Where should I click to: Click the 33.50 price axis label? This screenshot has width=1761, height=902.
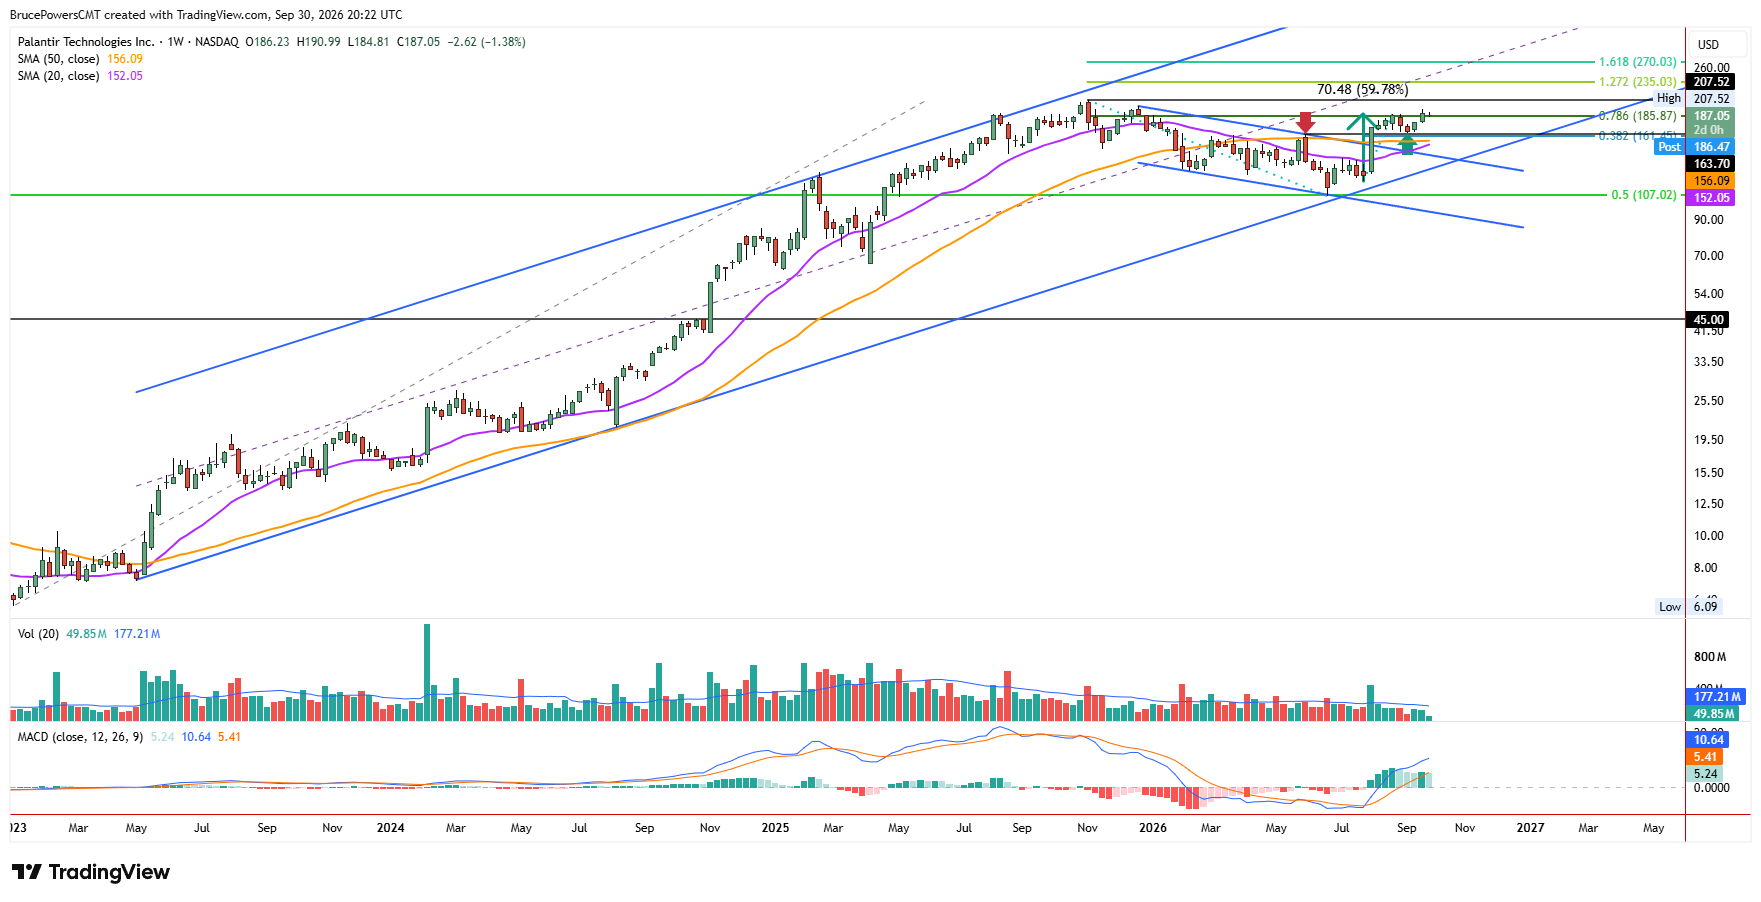click(x=1708, y=362)
